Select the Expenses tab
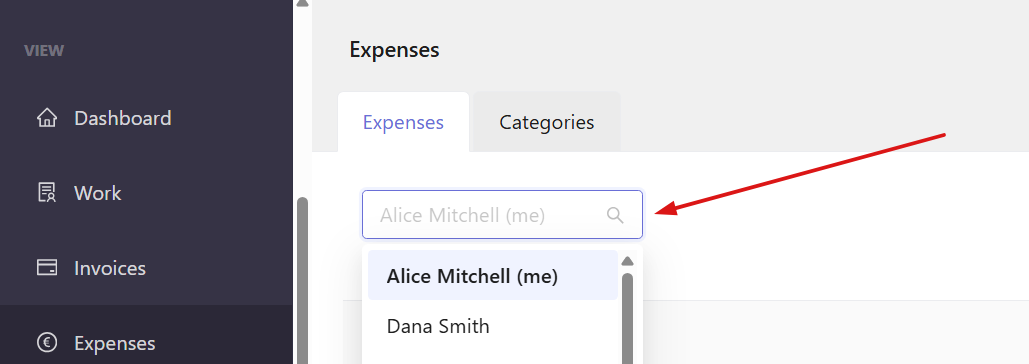Viewport: 1029px width, 364px height. tap(404, 122)
